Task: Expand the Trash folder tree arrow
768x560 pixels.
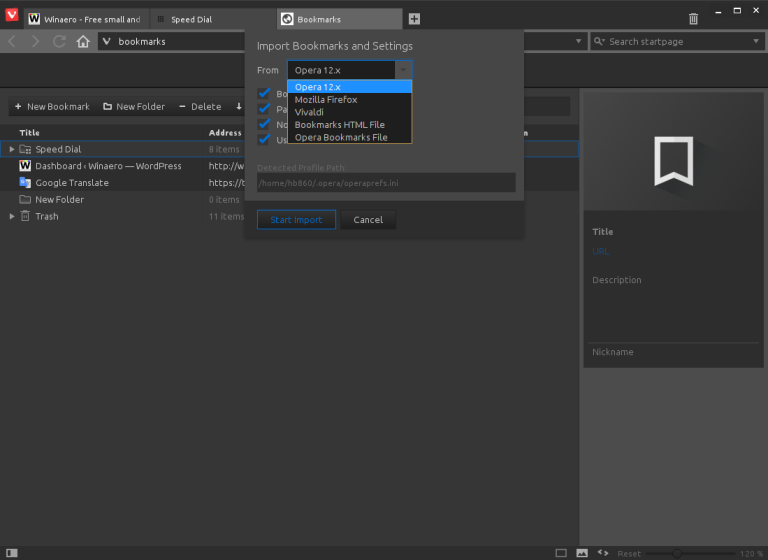Action: (12, 216)
